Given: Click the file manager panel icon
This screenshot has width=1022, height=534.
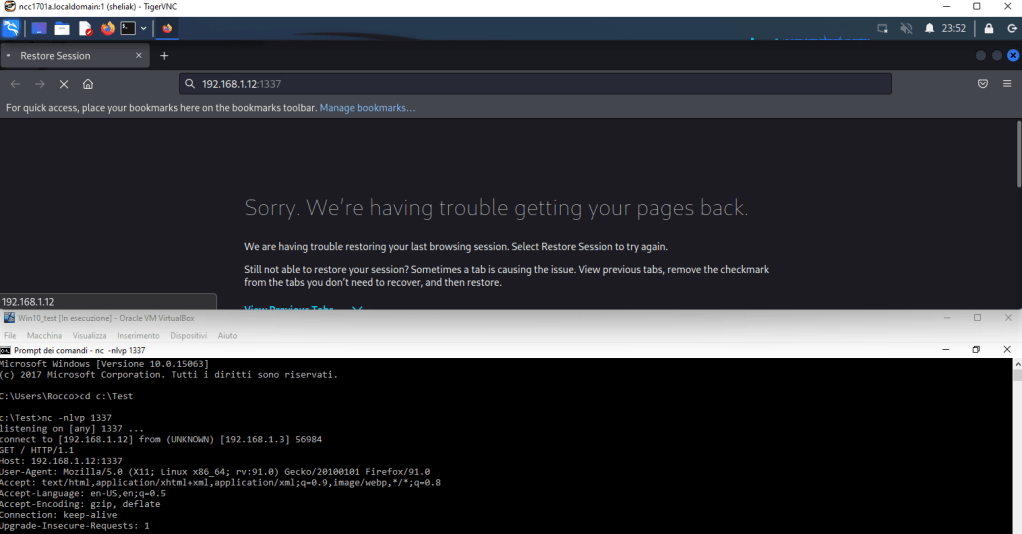Looking at the screenshot, I should click(x=62, y=29).
